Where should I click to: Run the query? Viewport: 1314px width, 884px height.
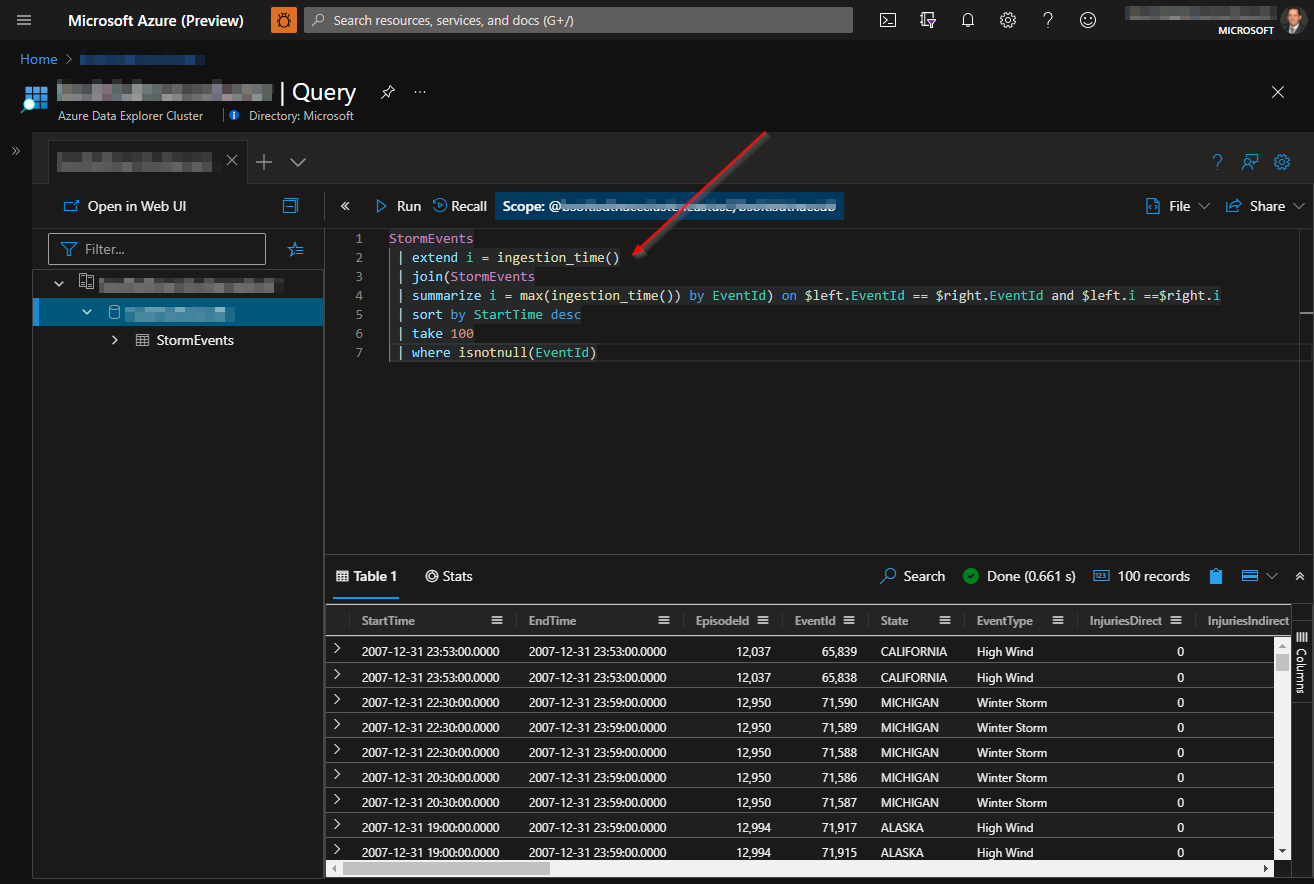tap(398, 206)
